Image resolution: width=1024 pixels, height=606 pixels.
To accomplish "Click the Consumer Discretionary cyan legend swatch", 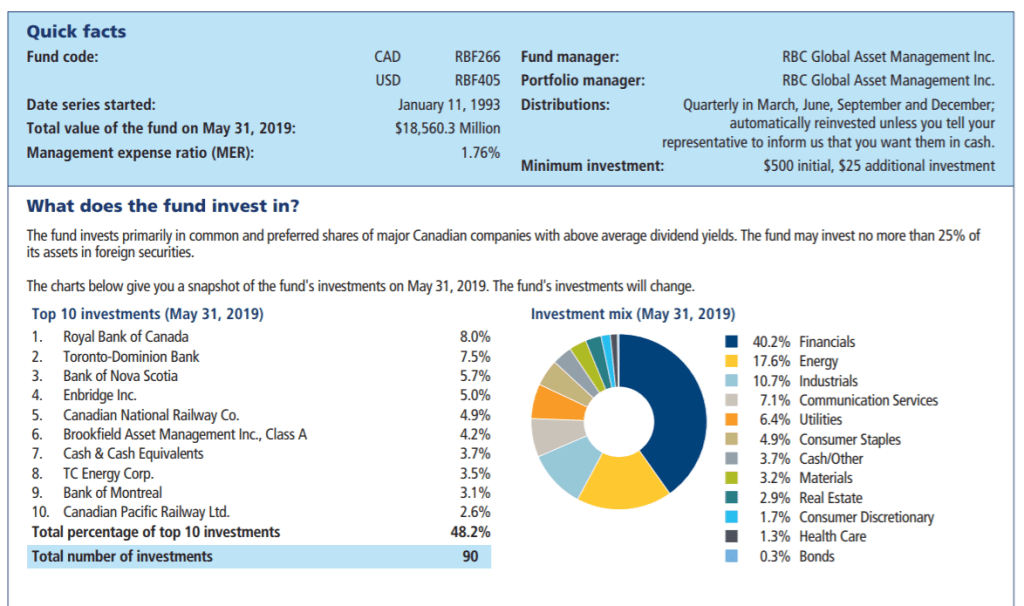I will 733,517.
